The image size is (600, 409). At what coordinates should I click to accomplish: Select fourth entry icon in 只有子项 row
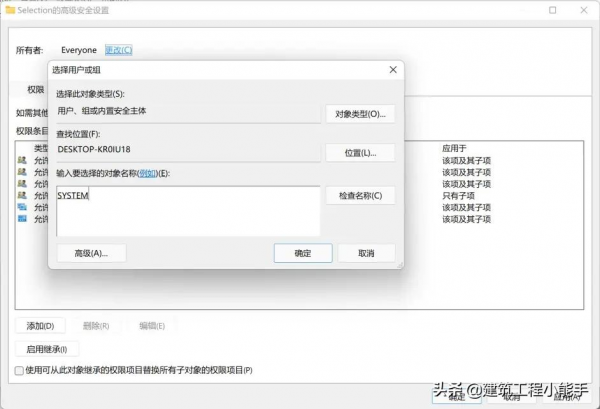coord(22,196)
